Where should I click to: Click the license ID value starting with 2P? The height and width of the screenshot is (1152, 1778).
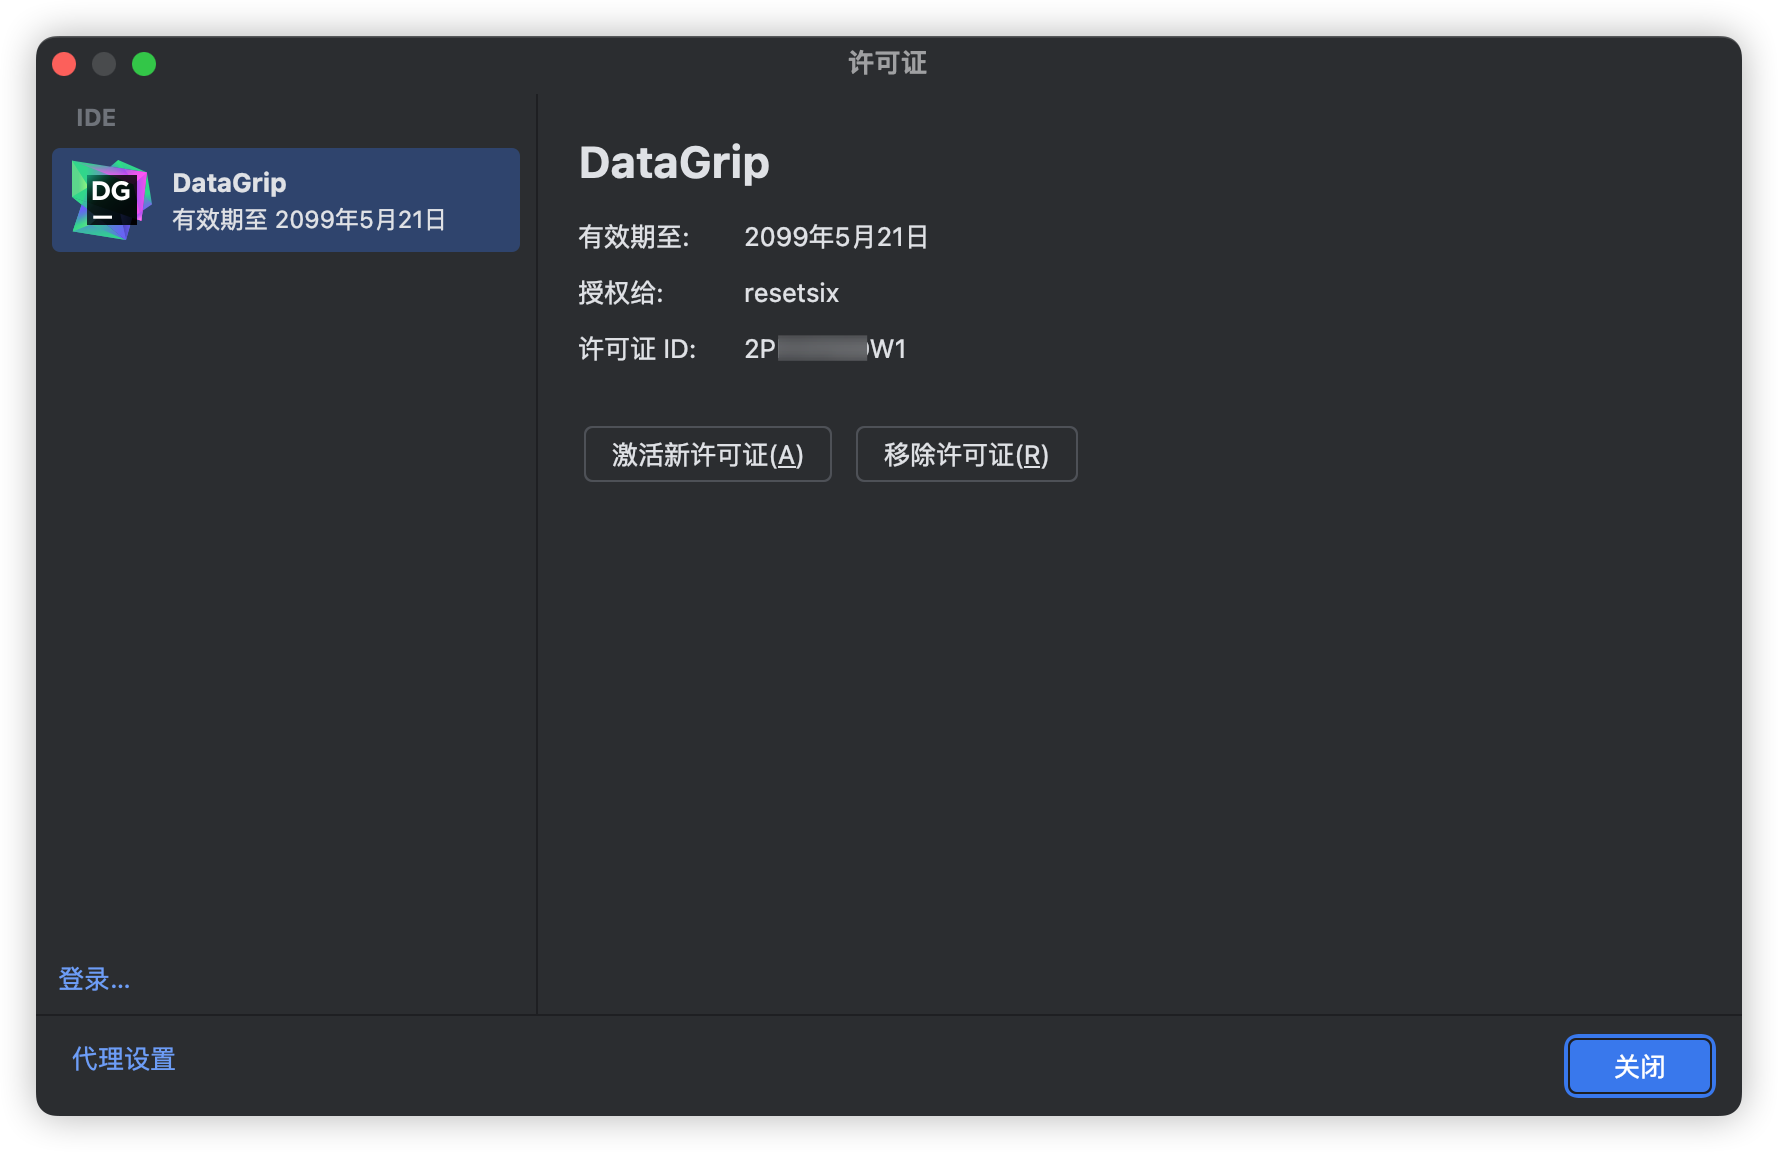824,349
